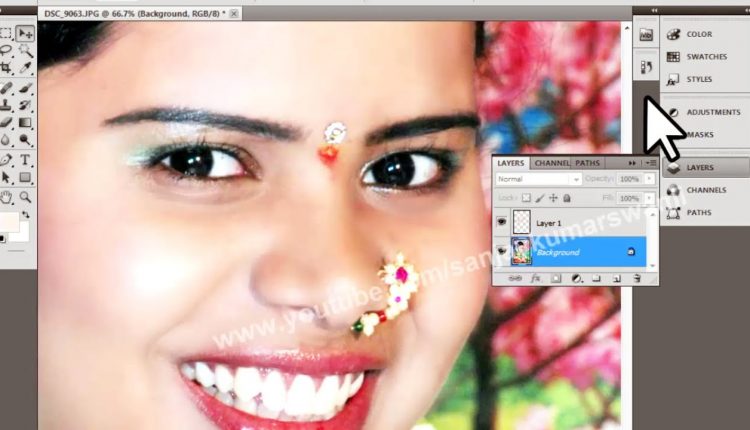Select the Eyedropper tool
The width and height of the screenshot is (750, 430).
point(25,68)
